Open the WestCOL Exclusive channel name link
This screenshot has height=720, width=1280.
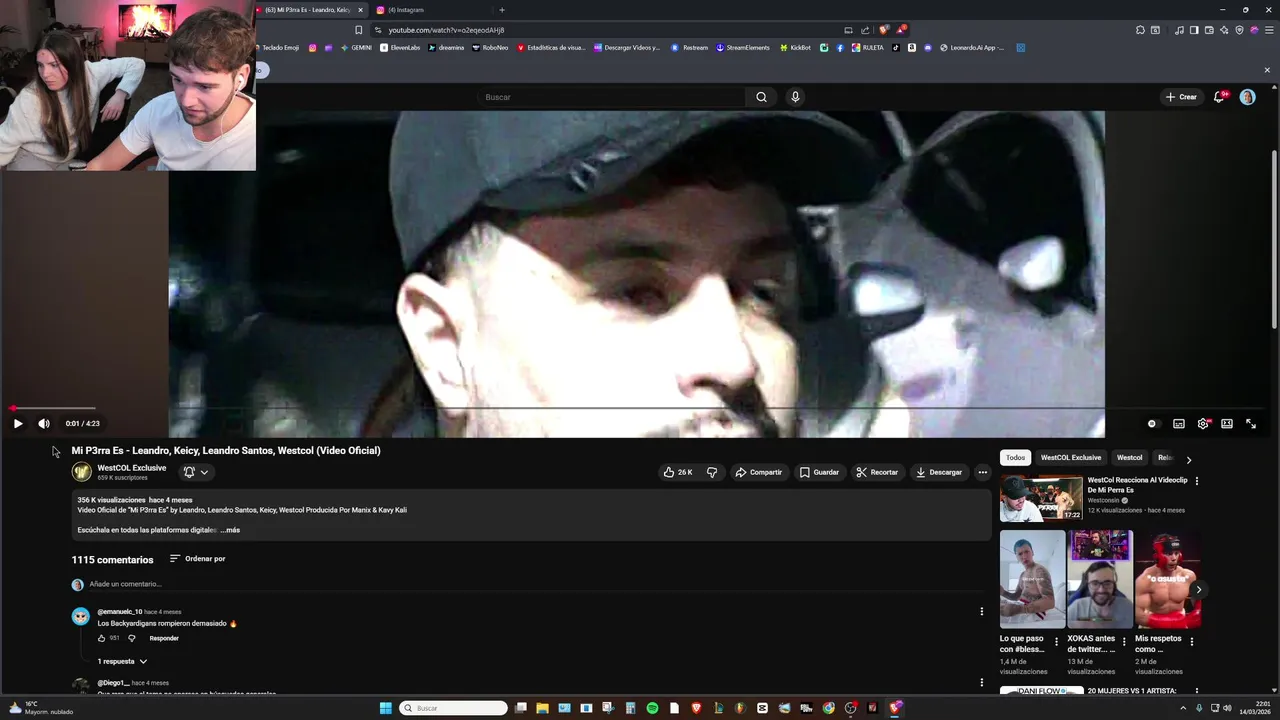tap(132, 468)
